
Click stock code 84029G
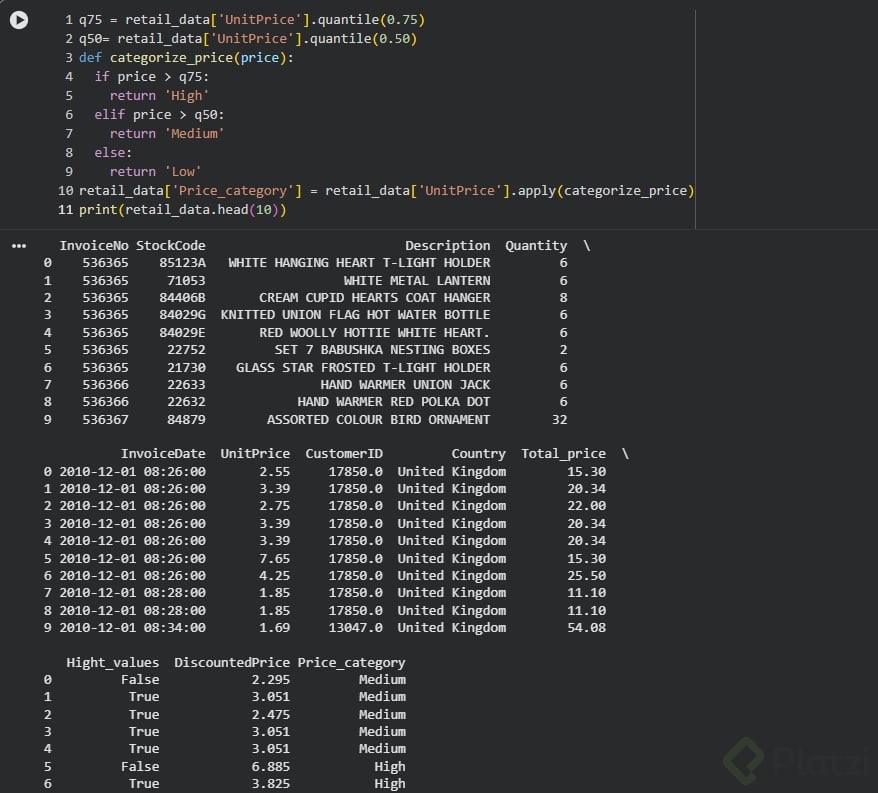pyautogui.click(x=182, y=315)
